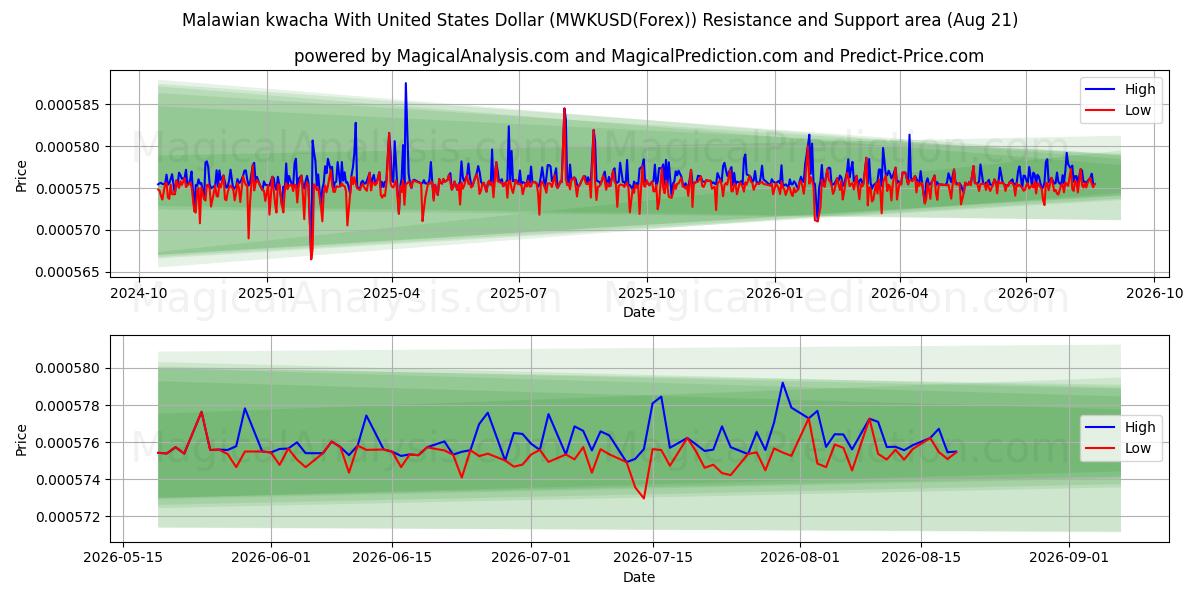Click the blue peak before 2026-08-01
This screenshot has height=600, width=1200.
pyautogui.click(x=783, y=383)
